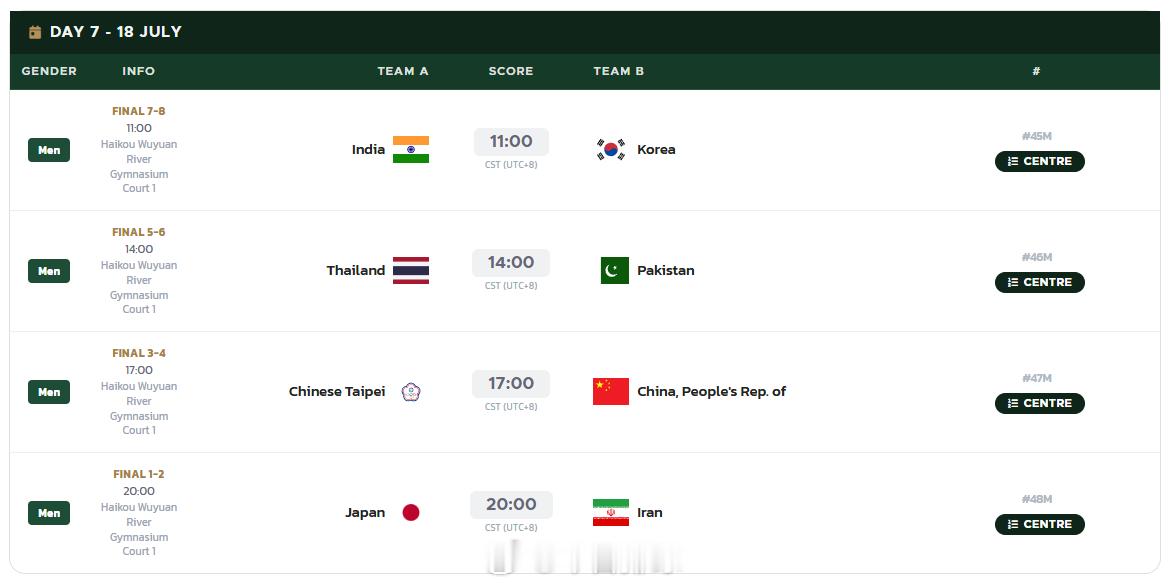Open CENTRE for match #47M
The width and height of the screenshot is (1169, 587).
[x=1039, y=403]
